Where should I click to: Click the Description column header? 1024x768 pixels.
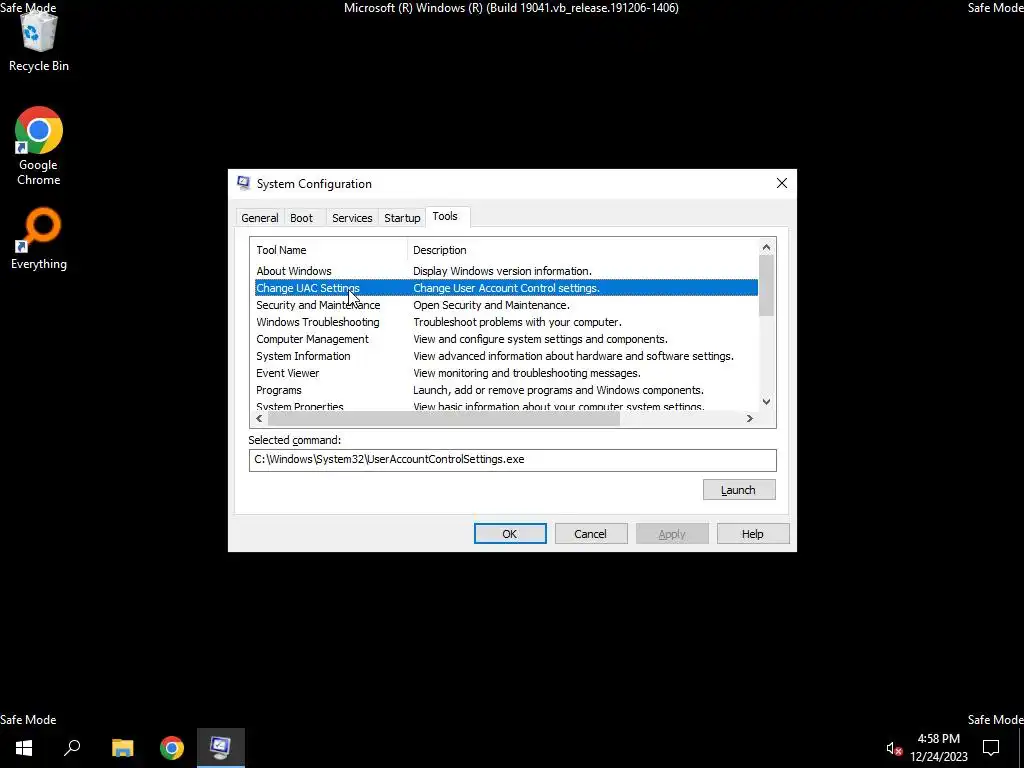pos(583,250)
